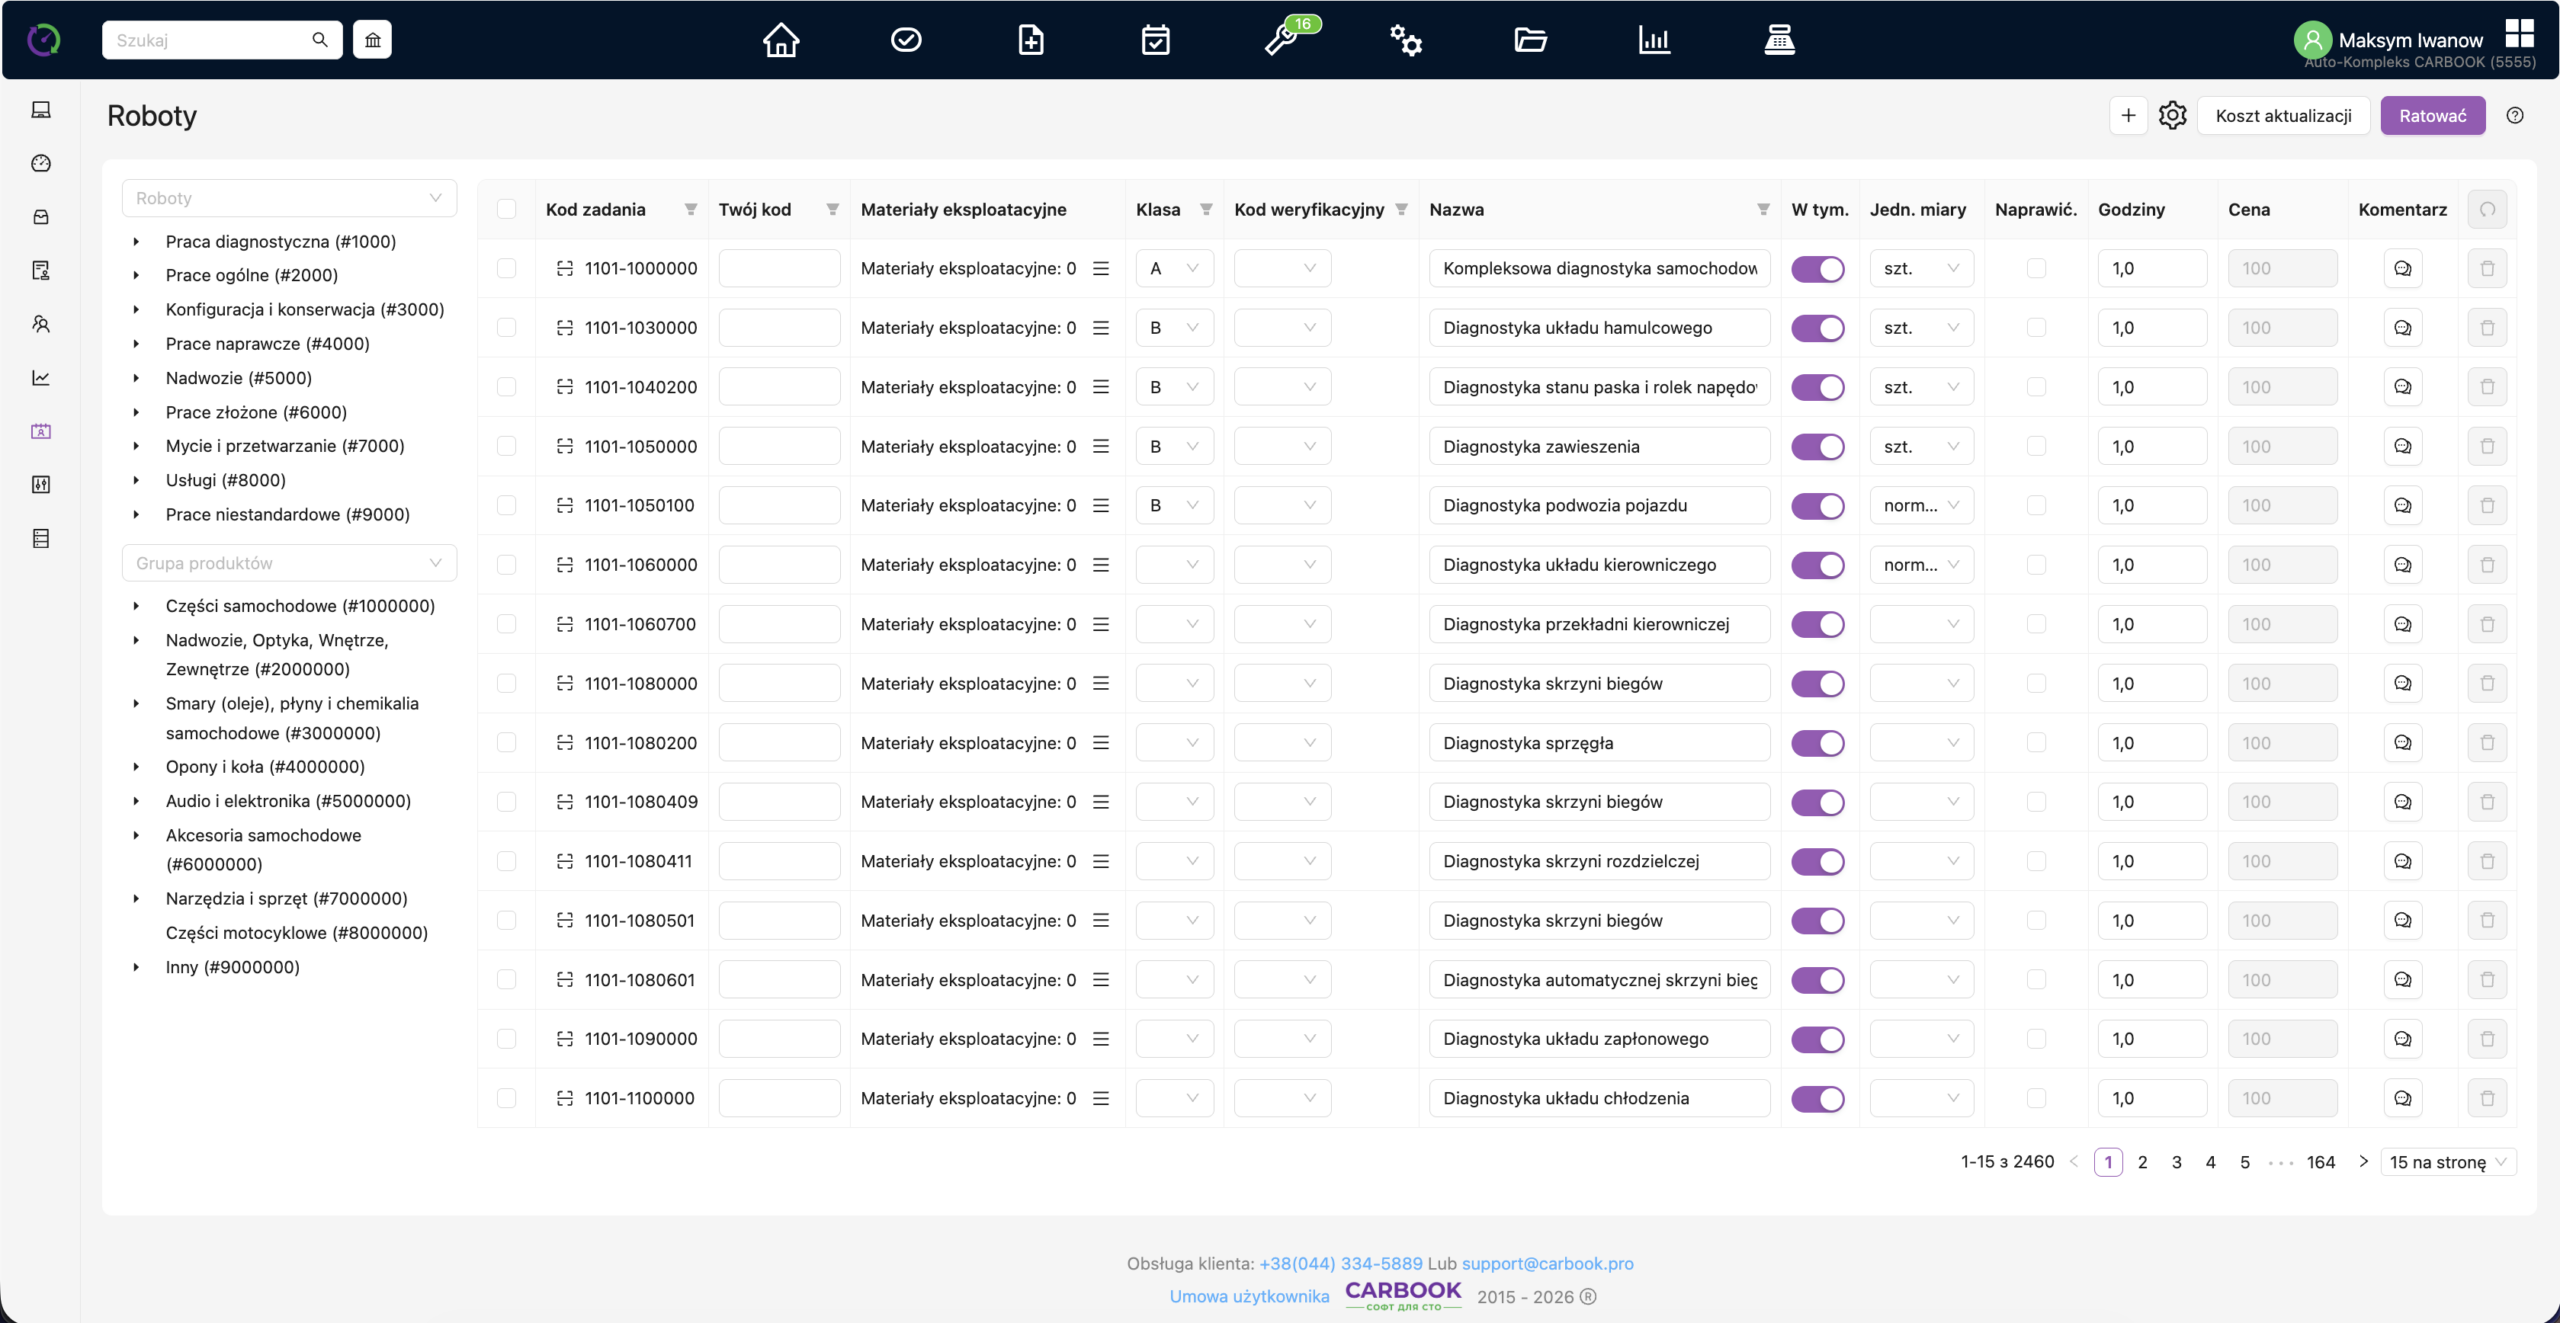Check Naprawić box for Diagnostyka podwozia pojazdu
This screenshot has width=2560, height=1323.
click(2036, 505)
